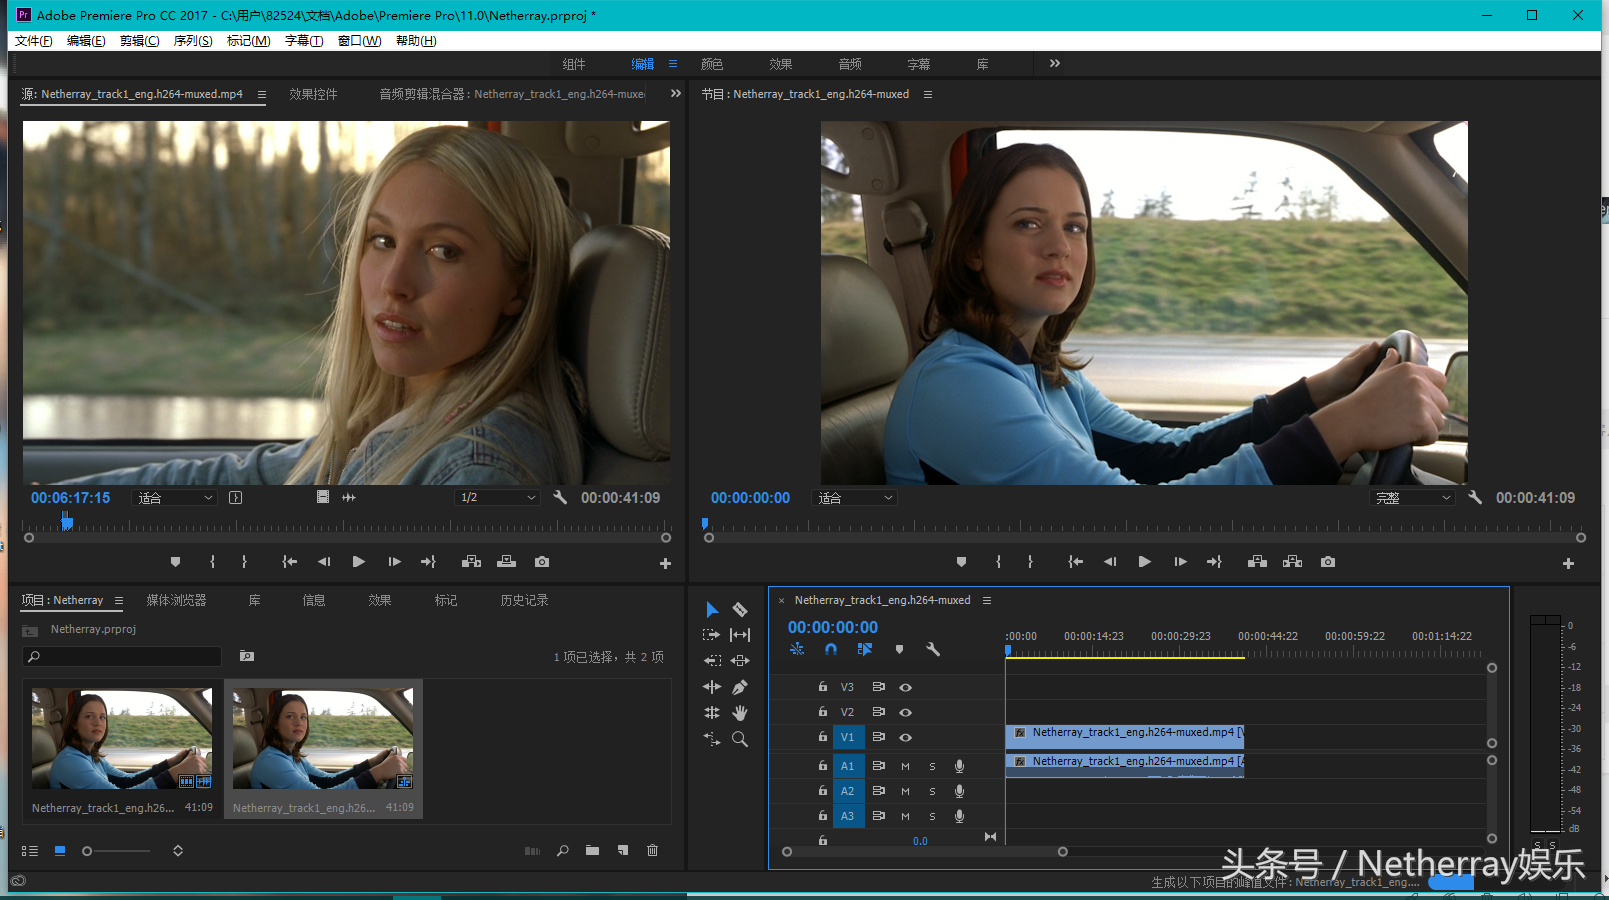1609x900 pixels.
Task: Select the Pen tool in tools panel
Action: (x=740, y=687)
